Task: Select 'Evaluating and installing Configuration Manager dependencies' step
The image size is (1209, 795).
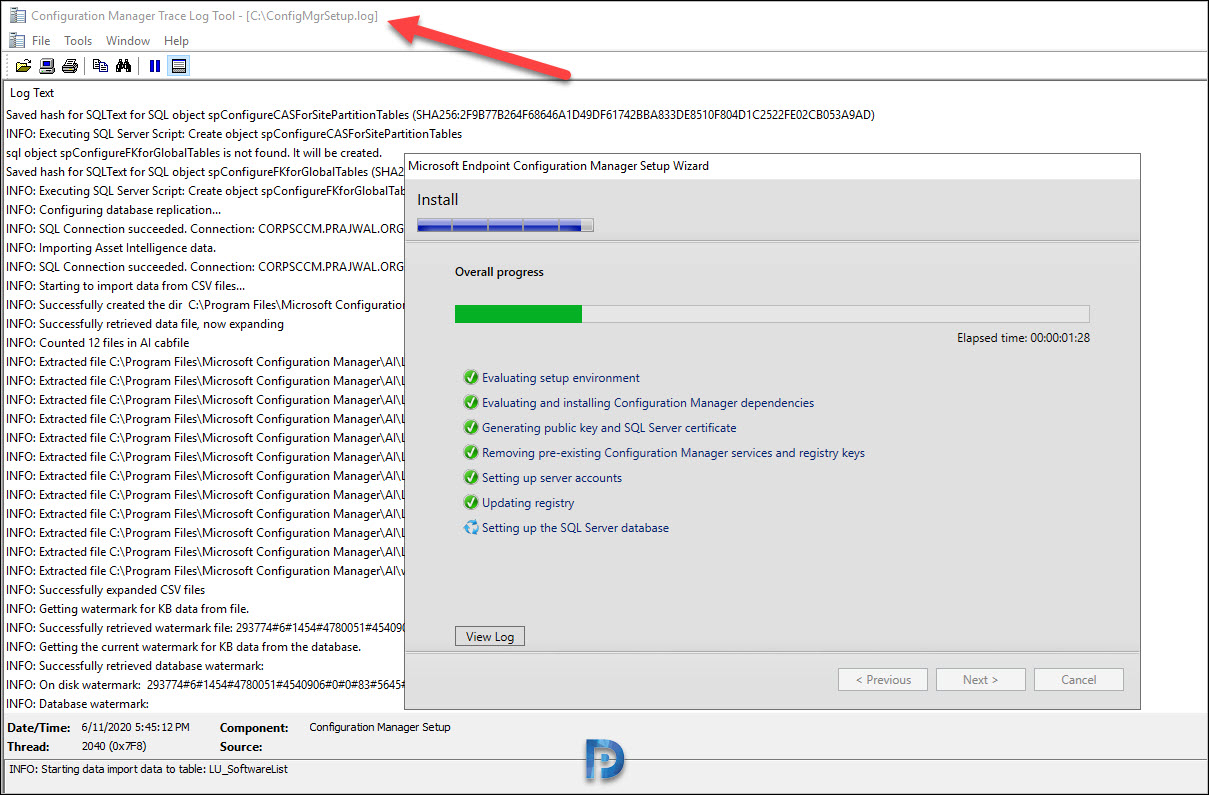Action: [648, 403]
